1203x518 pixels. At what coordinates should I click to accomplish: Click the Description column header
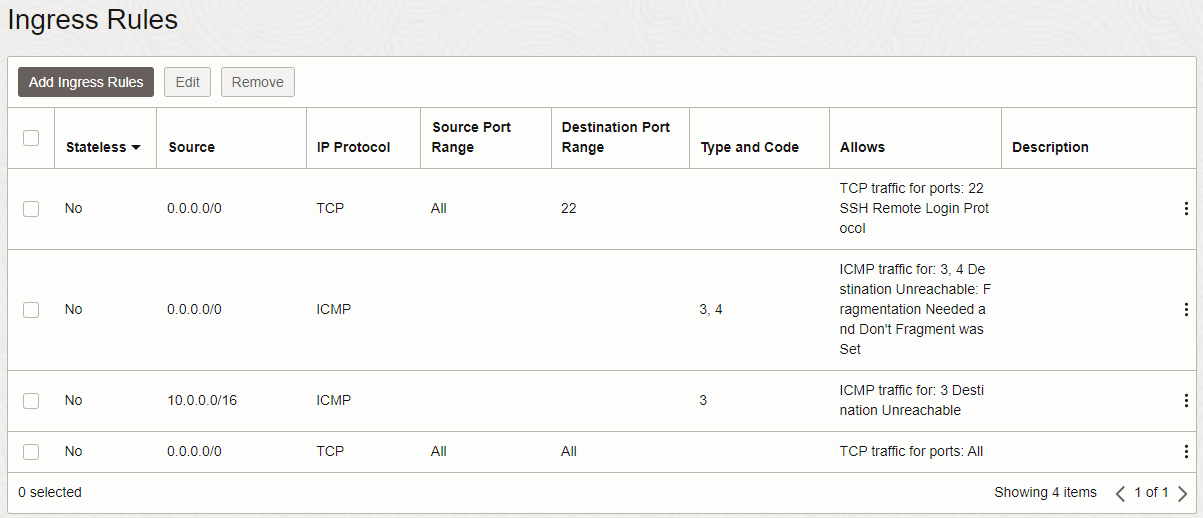(x=1050, y=147)
